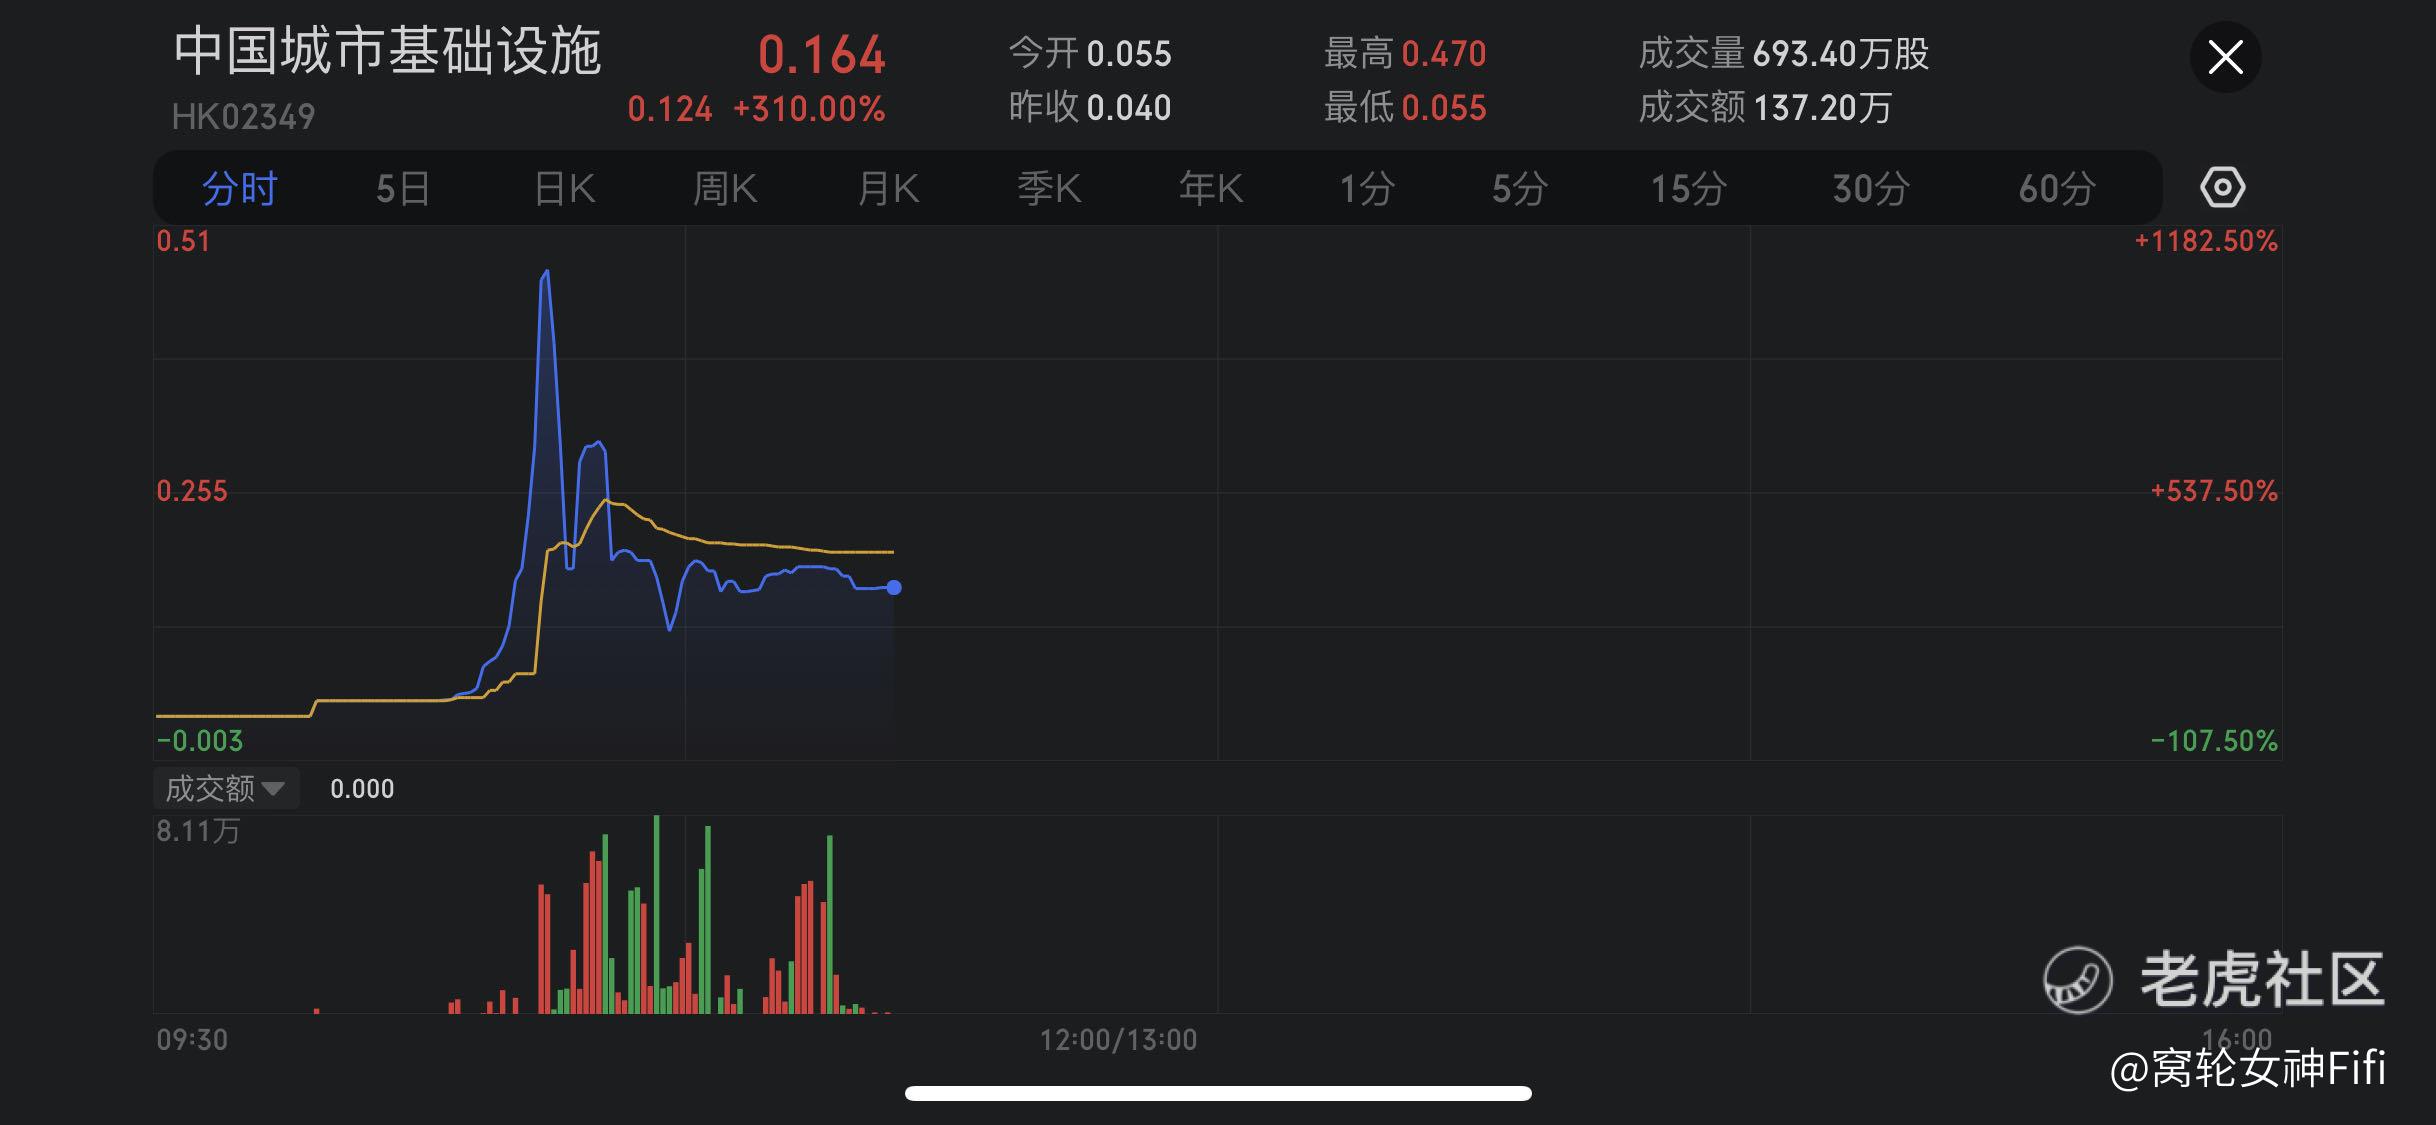Click the +537.50% axis label
Viewport: 2436px width, 1125px height.
click(2214, 491)
